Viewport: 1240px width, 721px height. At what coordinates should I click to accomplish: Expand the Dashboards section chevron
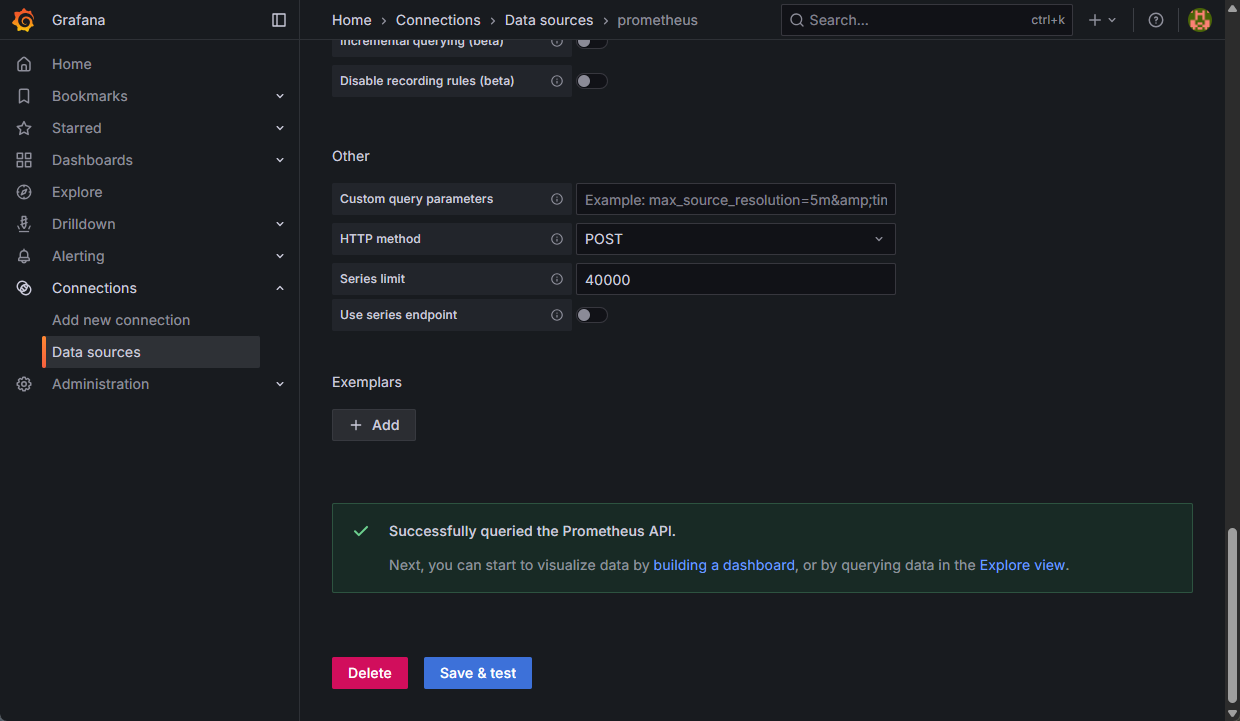(x=280, y=160)
